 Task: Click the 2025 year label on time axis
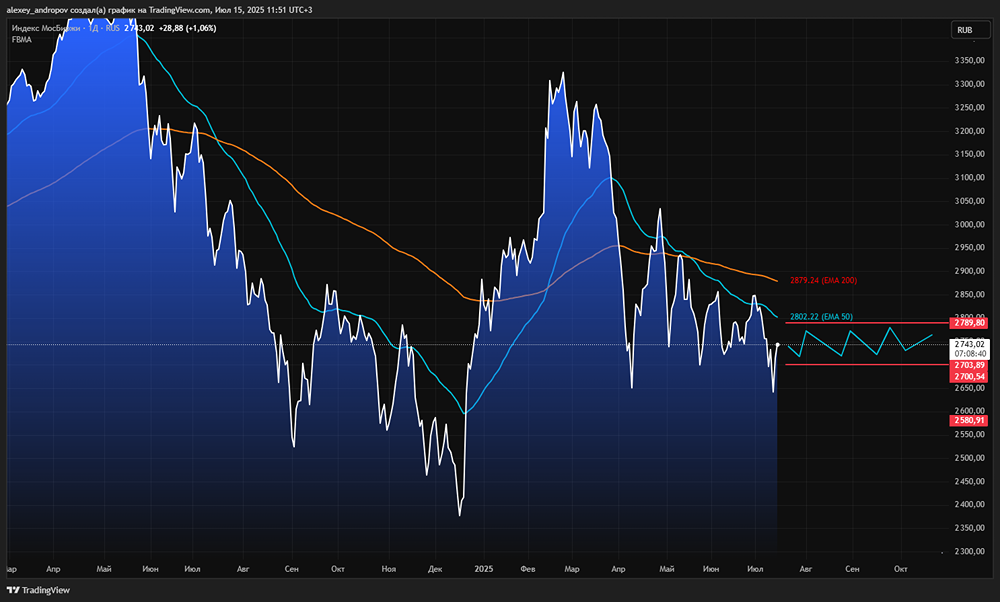click(x=483, y=569)
